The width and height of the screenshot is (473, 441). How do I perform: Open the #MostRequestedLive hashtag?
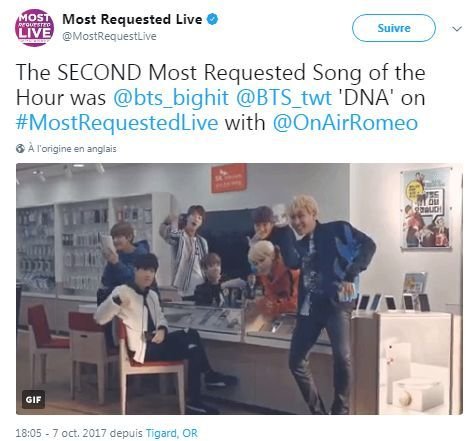117,123
